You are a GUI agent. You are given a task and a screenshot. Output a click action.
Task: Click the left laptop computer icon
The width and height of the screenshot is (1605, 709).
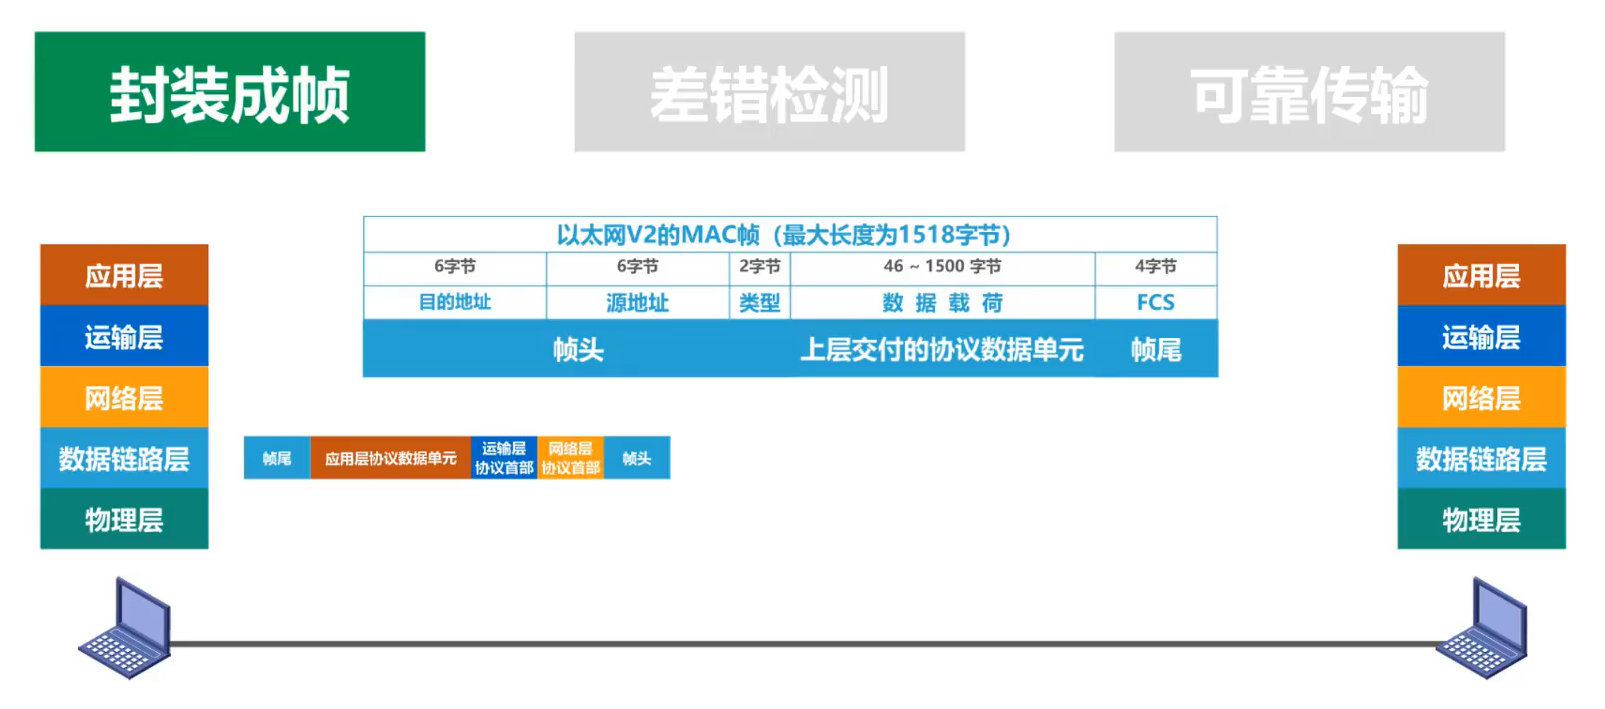coord(126,629)
